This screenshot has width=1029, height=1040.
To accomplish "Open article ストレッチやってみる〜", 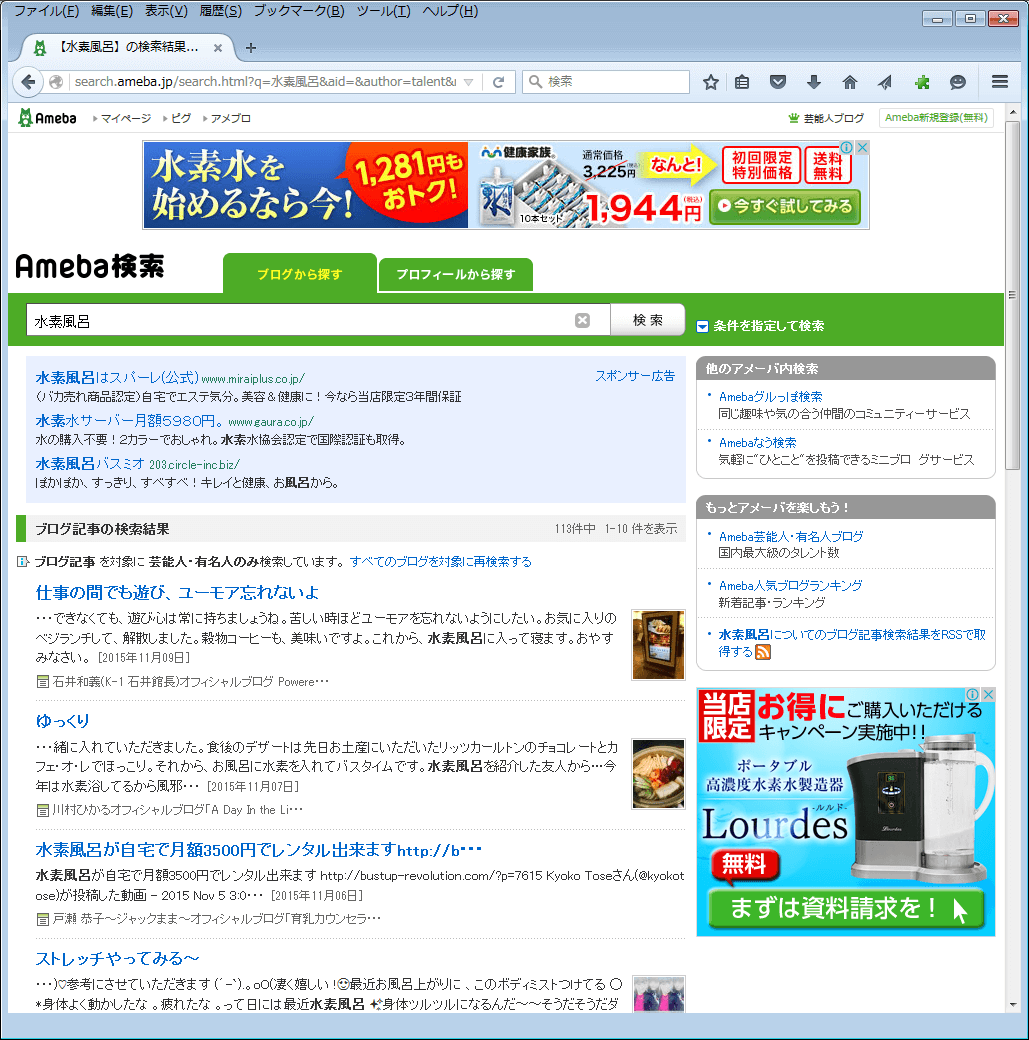I will tap(117, 958).
